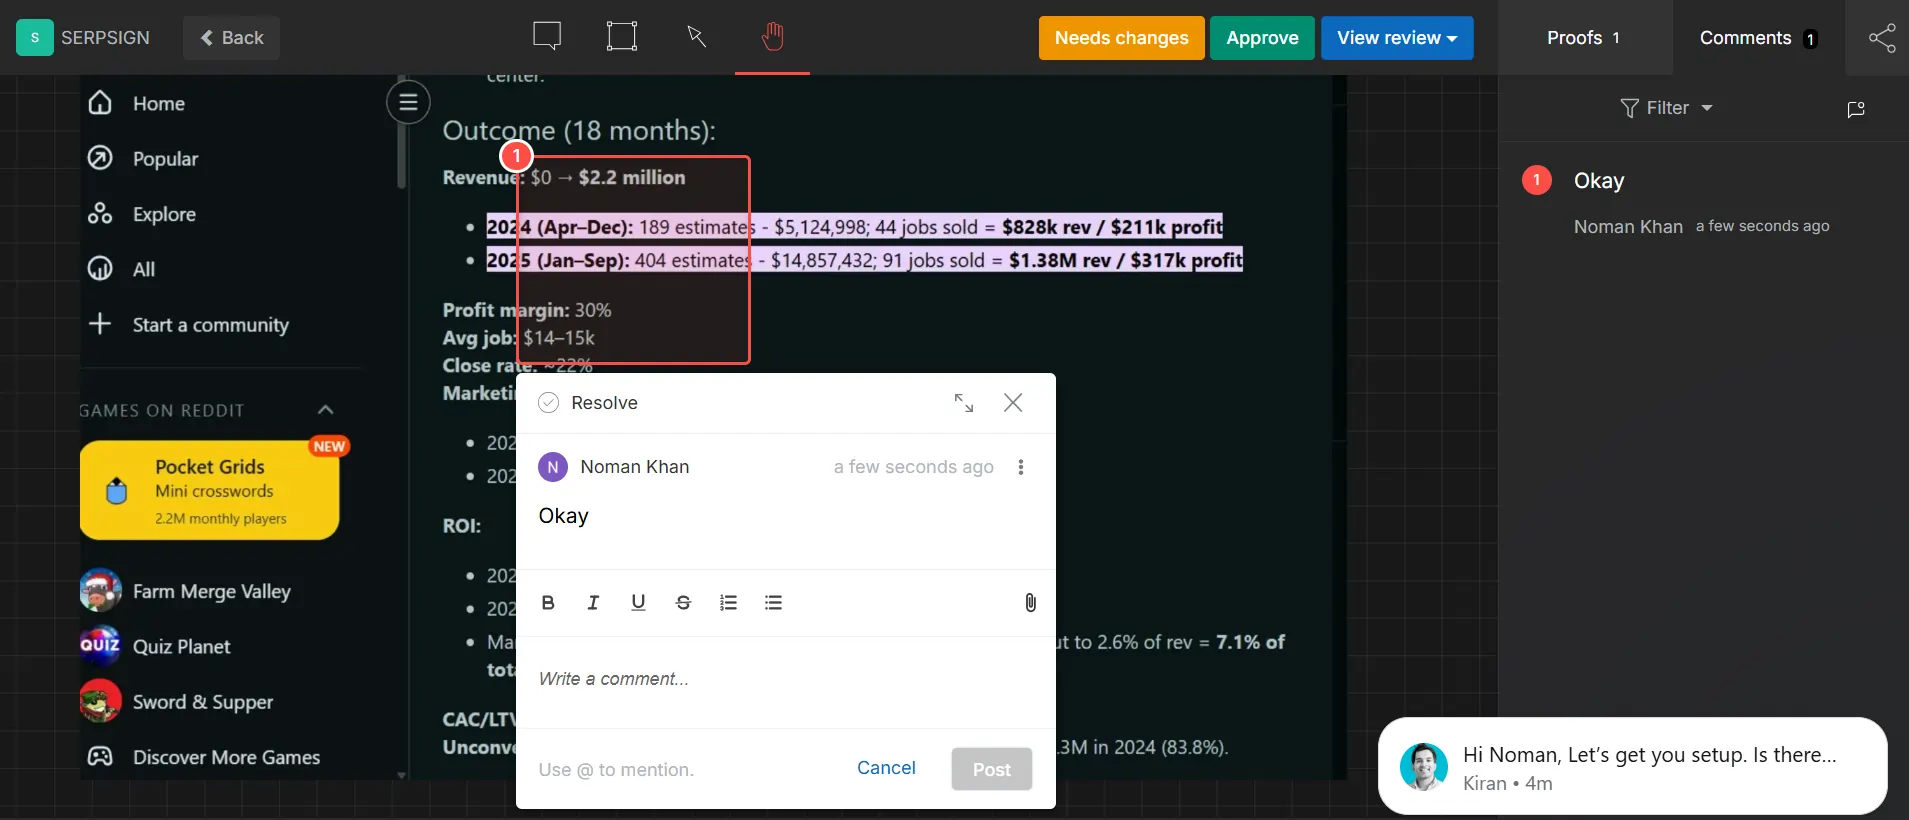Click 'a few seconds ago' timestamp in side panel

pyautogui.click(x=1762, y=226)
